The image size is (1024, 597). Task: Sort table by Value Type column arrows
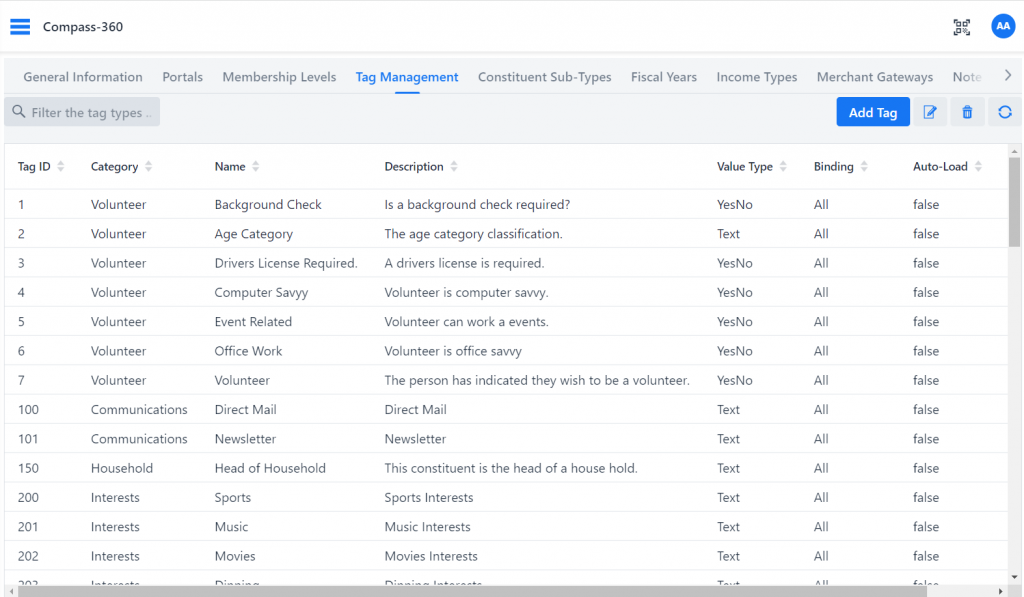(x=783, y=166)
